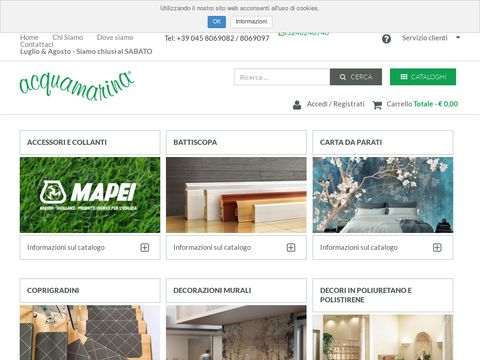Open the CATALOGHI button
Viewport: 480px width, 360px height.
[423, 77]
